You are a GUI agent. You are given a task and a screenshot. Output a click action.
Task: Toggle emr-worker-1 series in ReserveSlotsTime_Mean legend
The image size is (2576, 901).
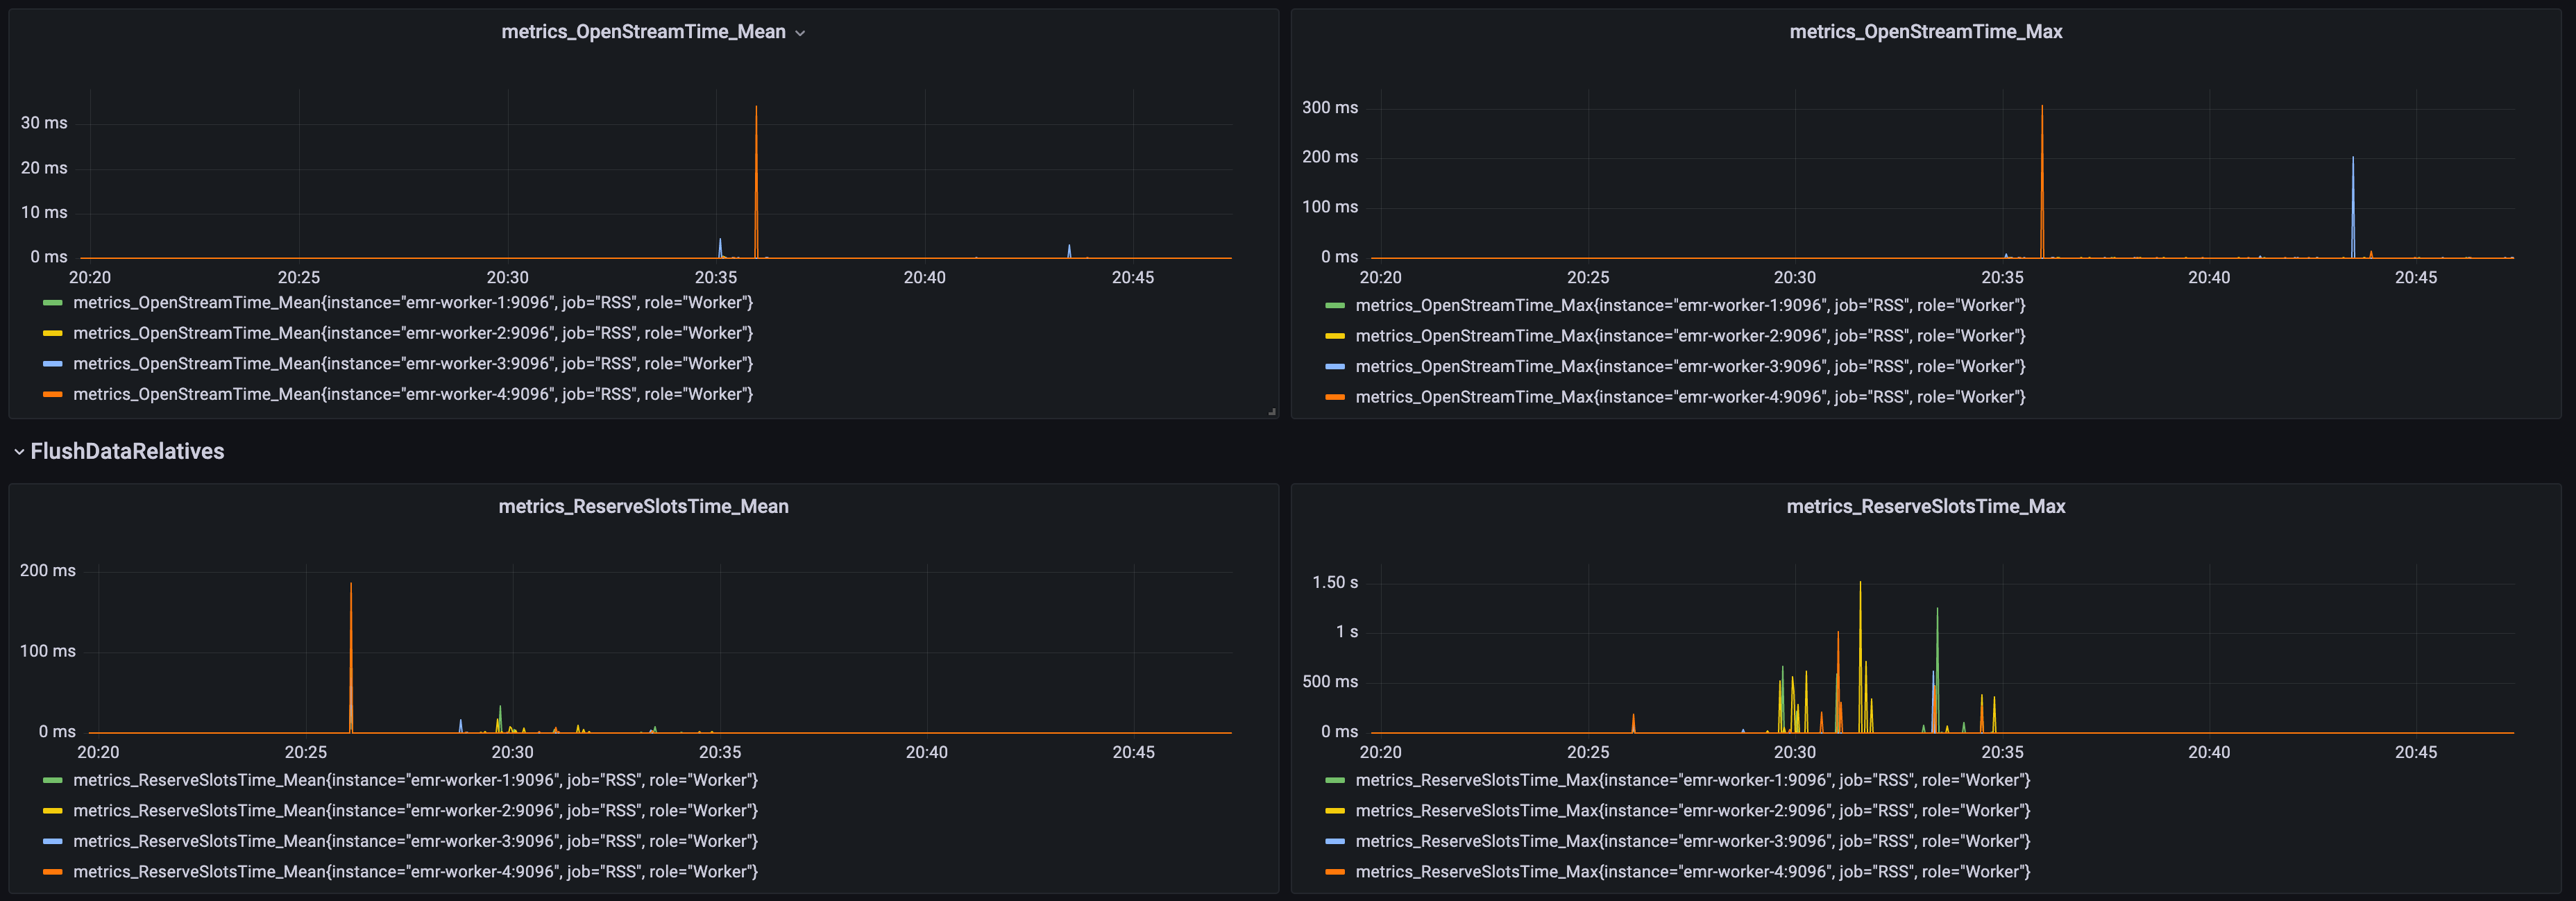tap(415, 780)
